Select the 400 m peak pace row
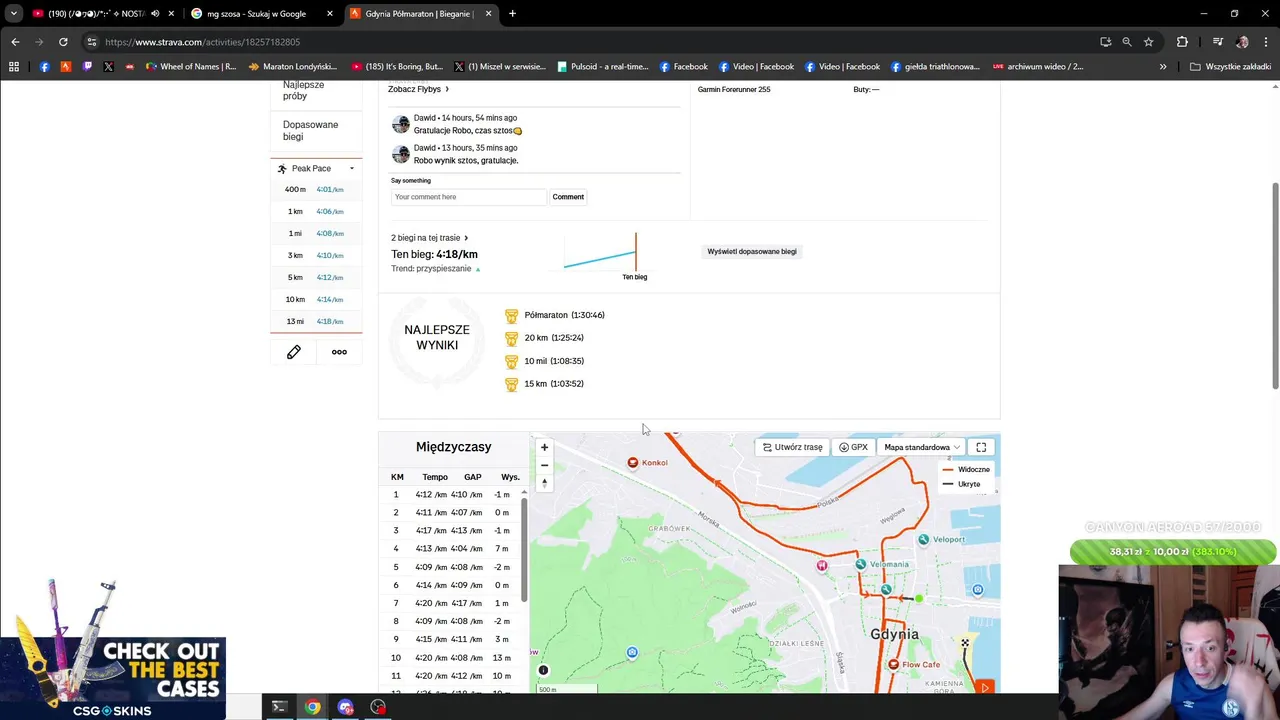The height and width of the screenshot is (720, 1280). (316, 189)
